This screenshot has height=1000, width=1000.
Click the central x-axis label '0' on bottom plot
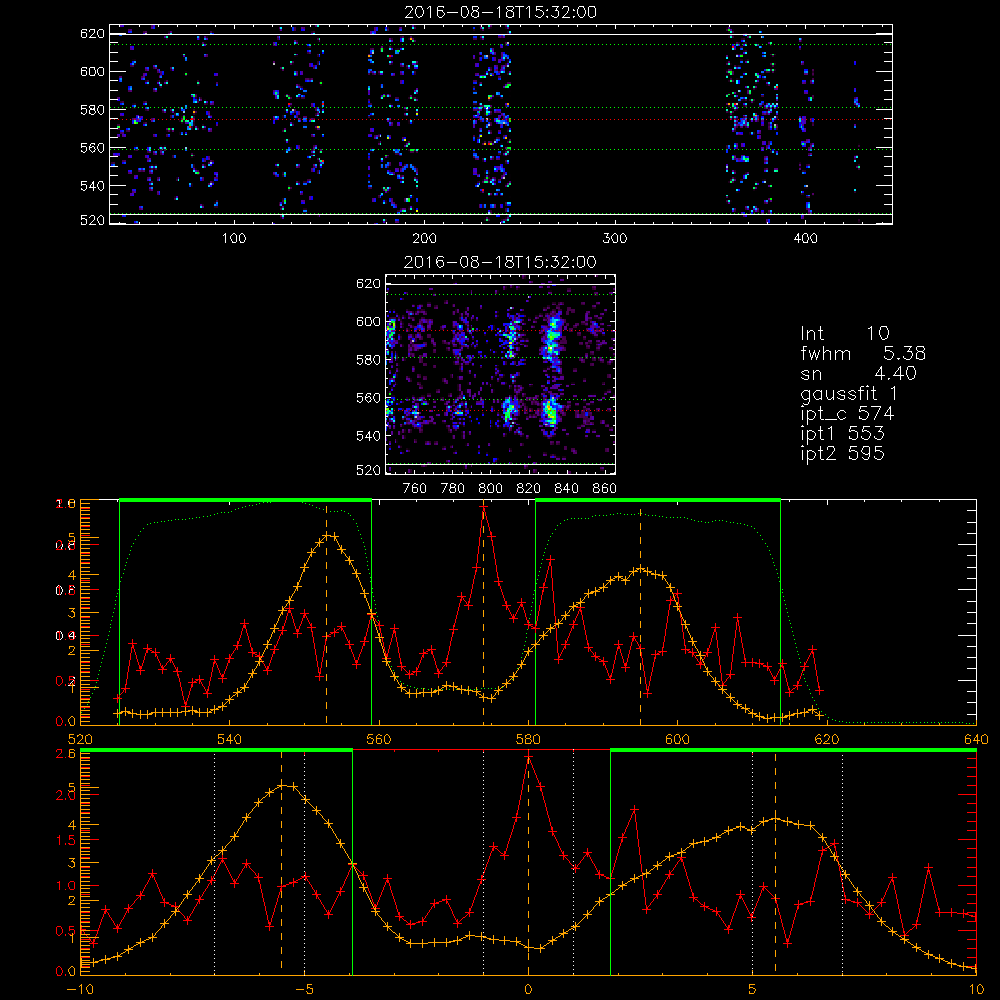coord(528,990)
